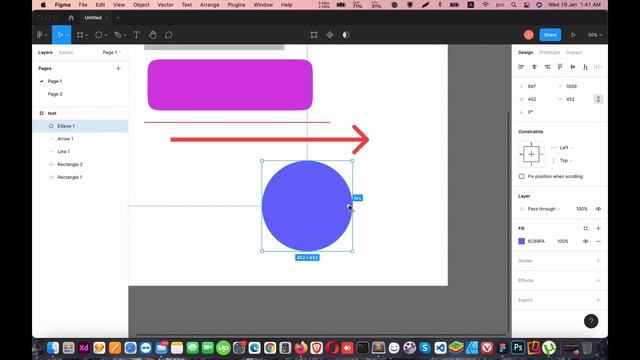Click the Align left icon
Screen dimensions: 640x360
521,67
